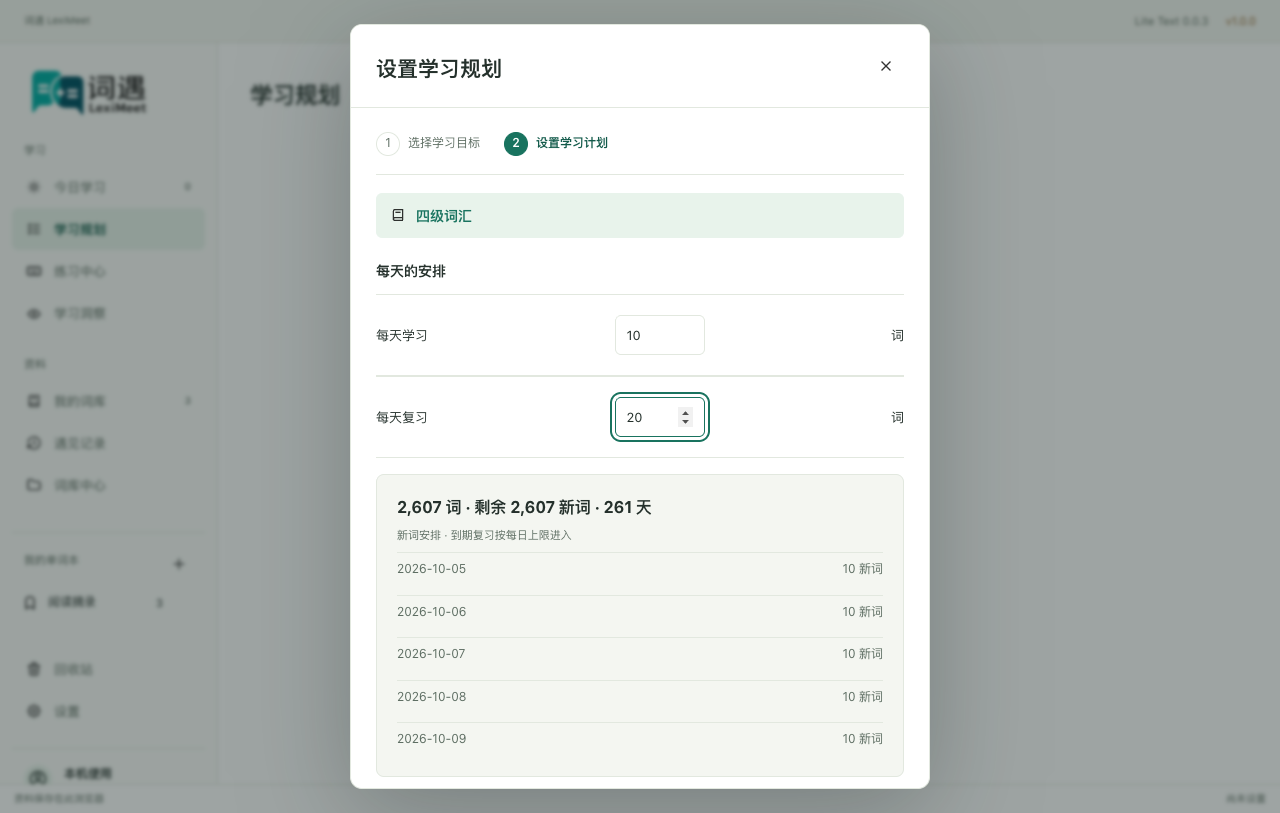Click the eye icon for 学习洞察

34,313
